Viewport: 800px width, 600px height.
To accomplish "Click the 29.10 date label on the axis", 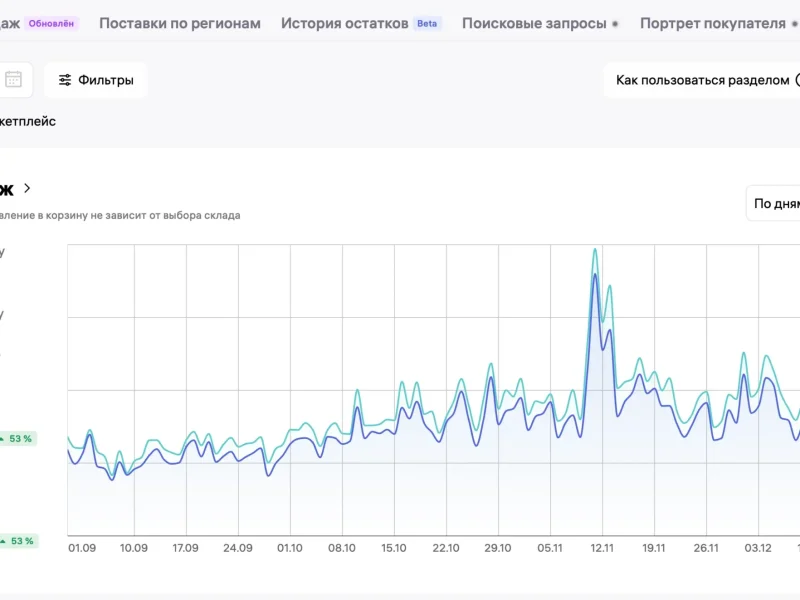I will (x=498, y=548).
